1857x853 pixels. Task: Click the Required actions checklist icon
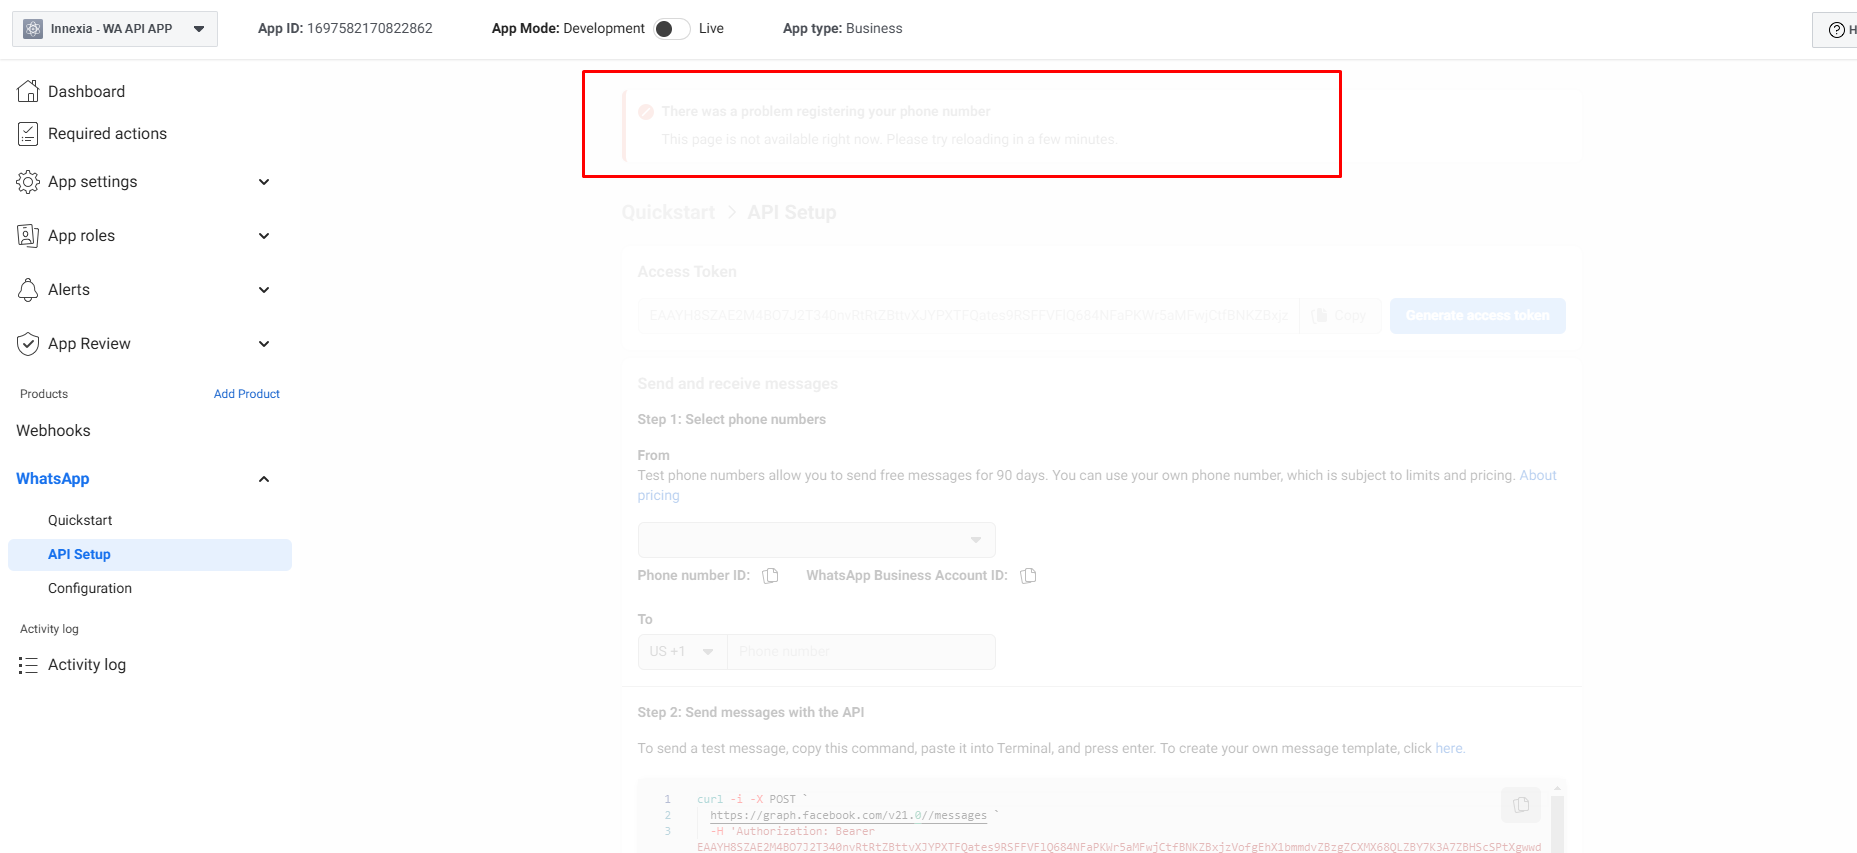28,134
